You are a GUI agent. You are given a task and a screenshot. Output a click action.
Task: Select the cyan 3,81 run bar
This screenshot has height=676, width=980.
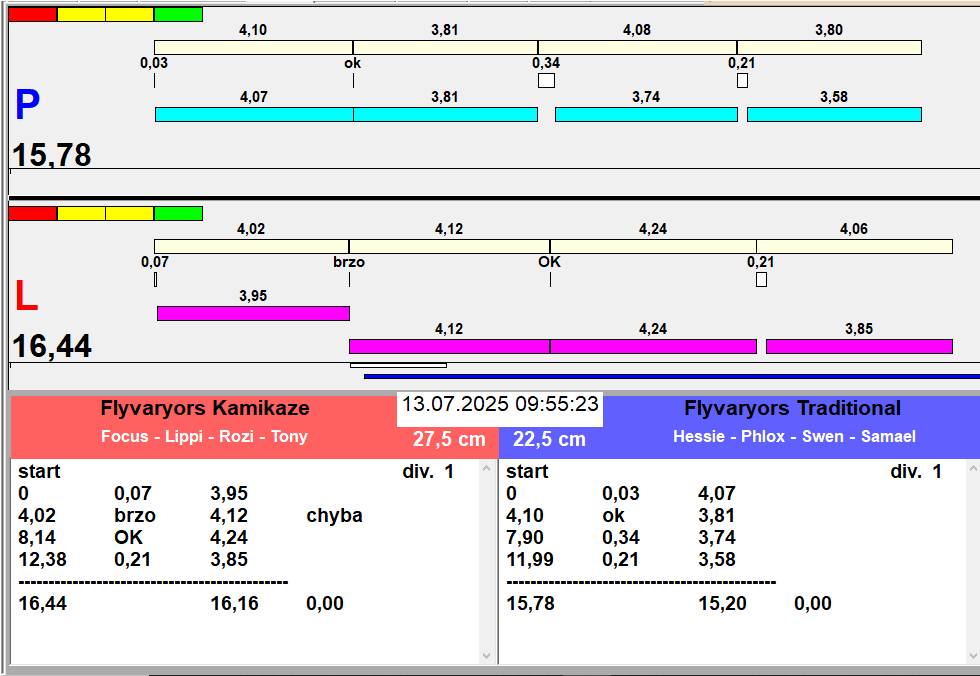[445, 114]
